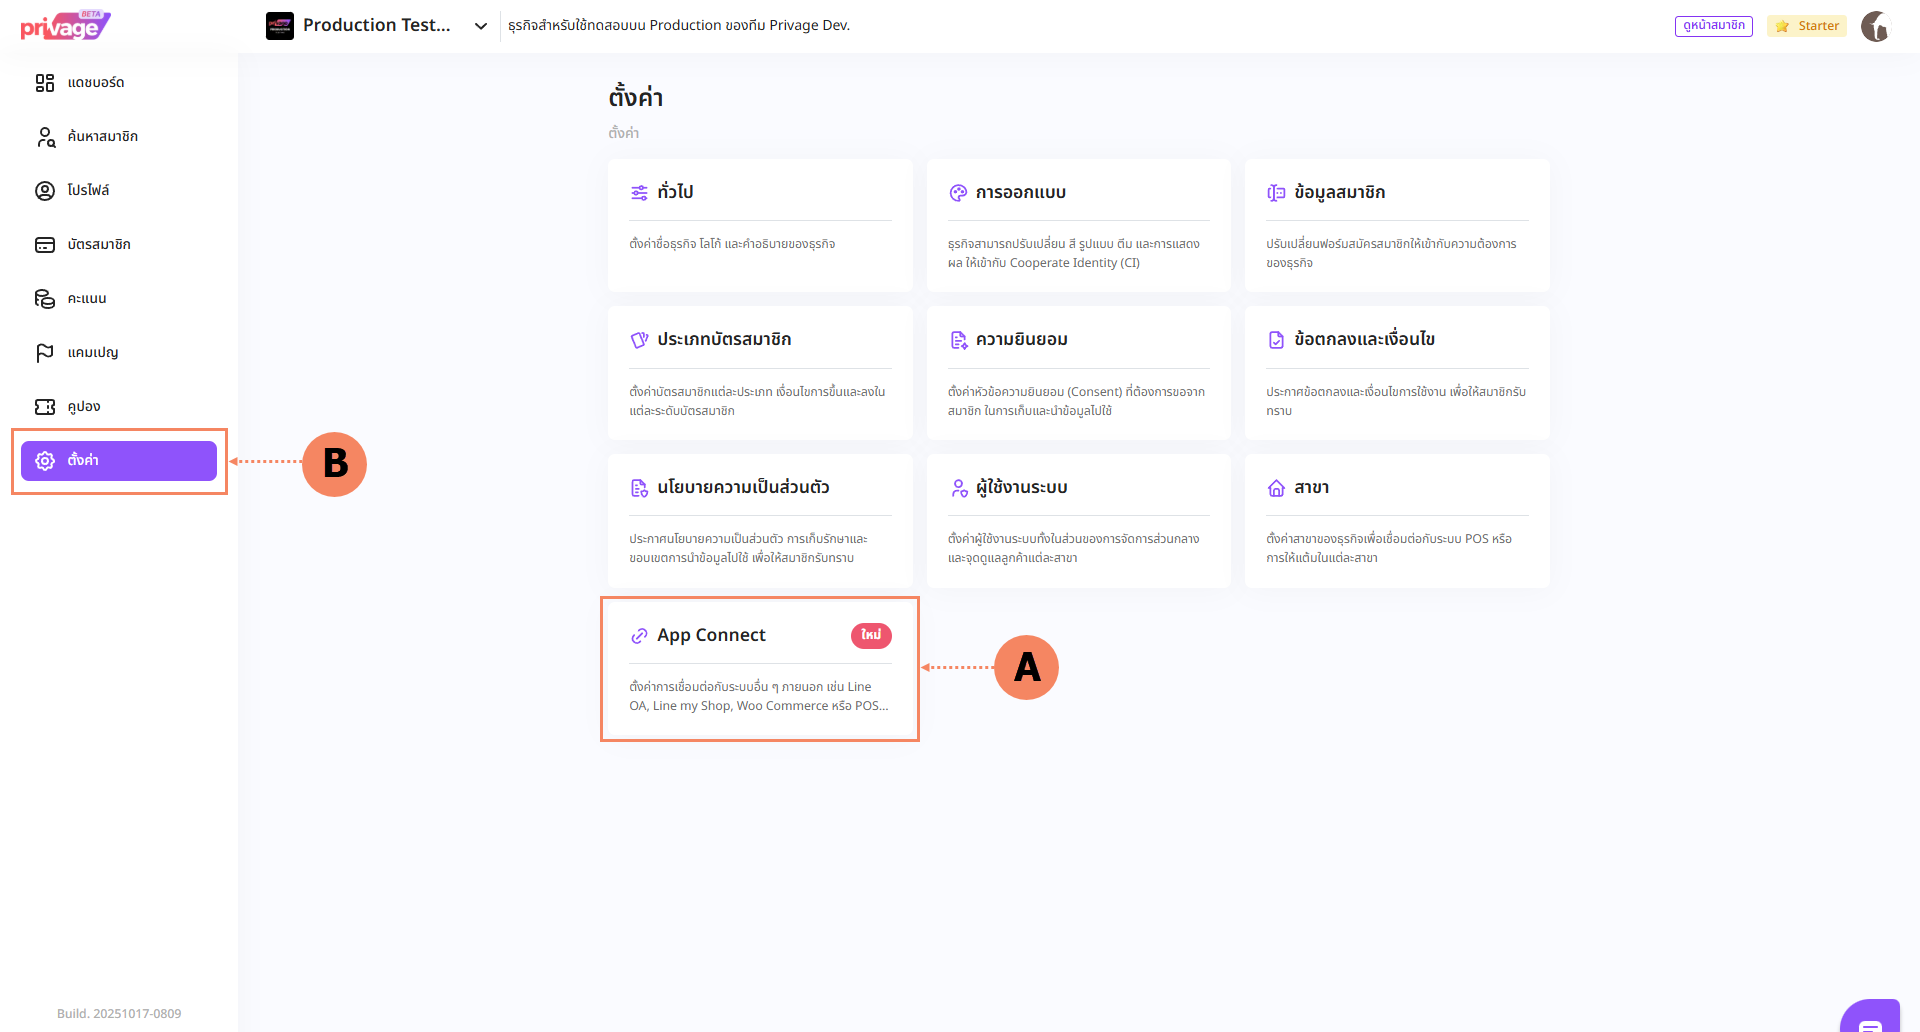Click the Starter plan badge
Image resolution: width=1920 pixels, height=1032 pixels.
[x=1807, y=26]
